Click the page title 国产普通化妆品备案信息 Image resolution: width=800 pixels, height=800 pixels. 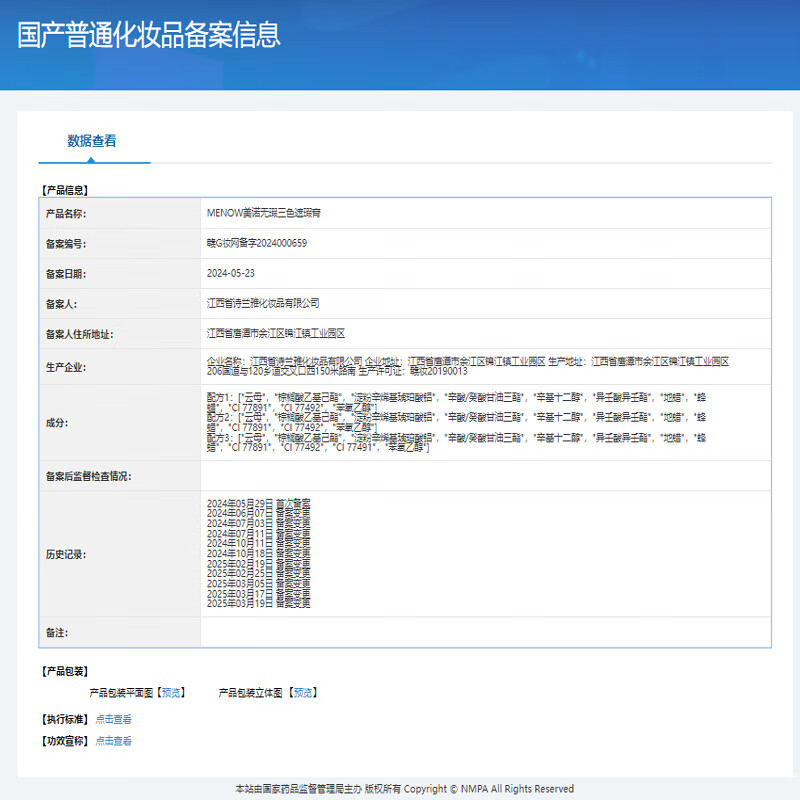pos(149,34)
